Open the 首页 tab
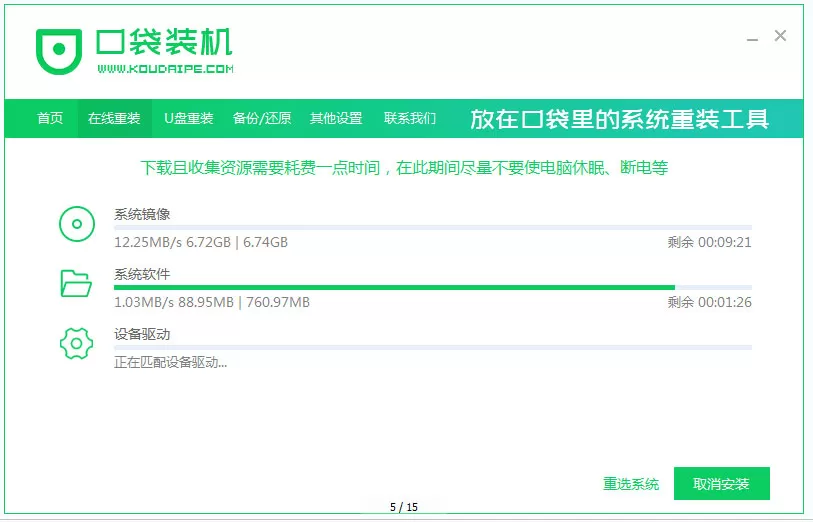The width and height of the screenshot is (813, 522). pyautogui.click(x=50, y=118)
